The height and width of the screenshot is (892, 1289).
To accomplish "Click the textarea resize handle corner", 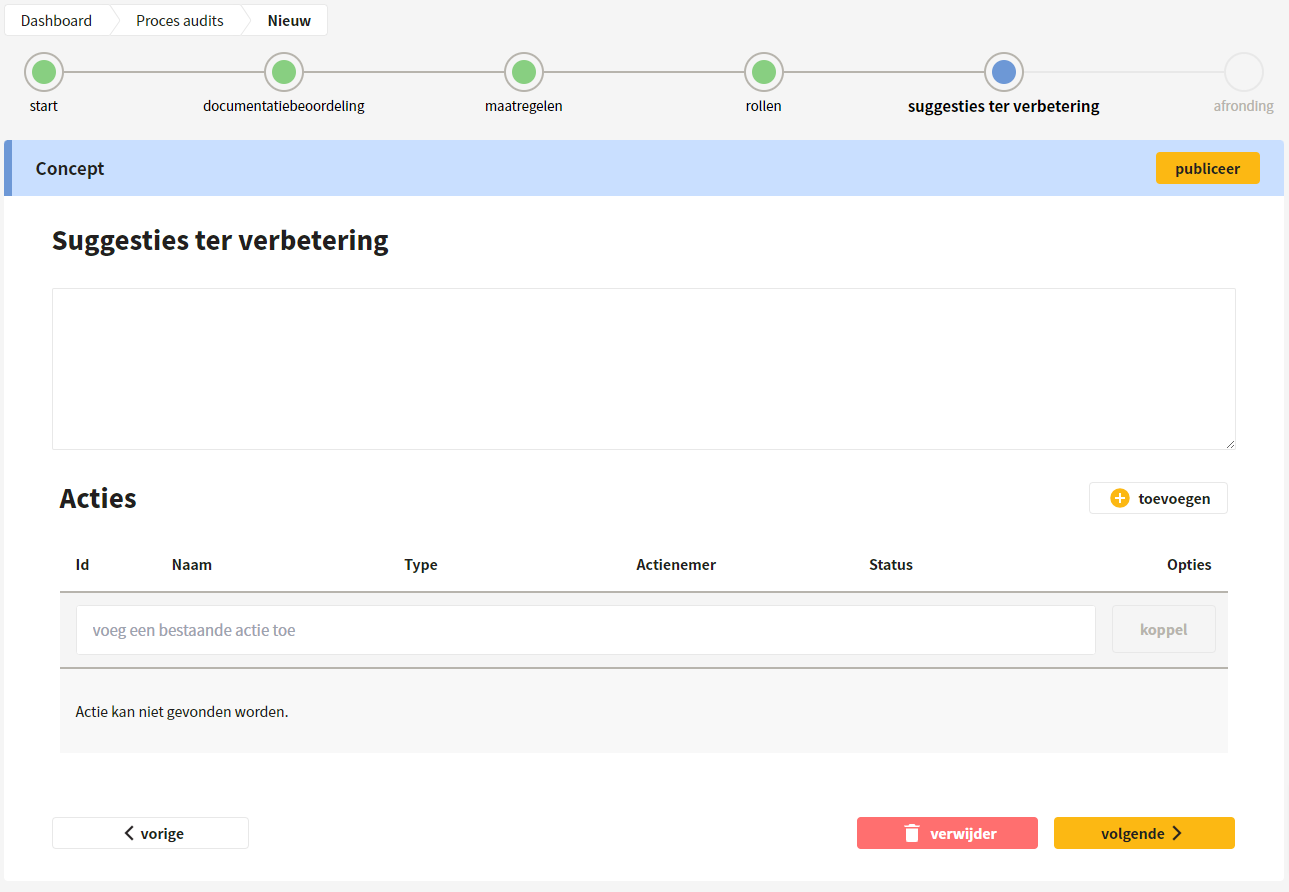I will click(1230, 444).
